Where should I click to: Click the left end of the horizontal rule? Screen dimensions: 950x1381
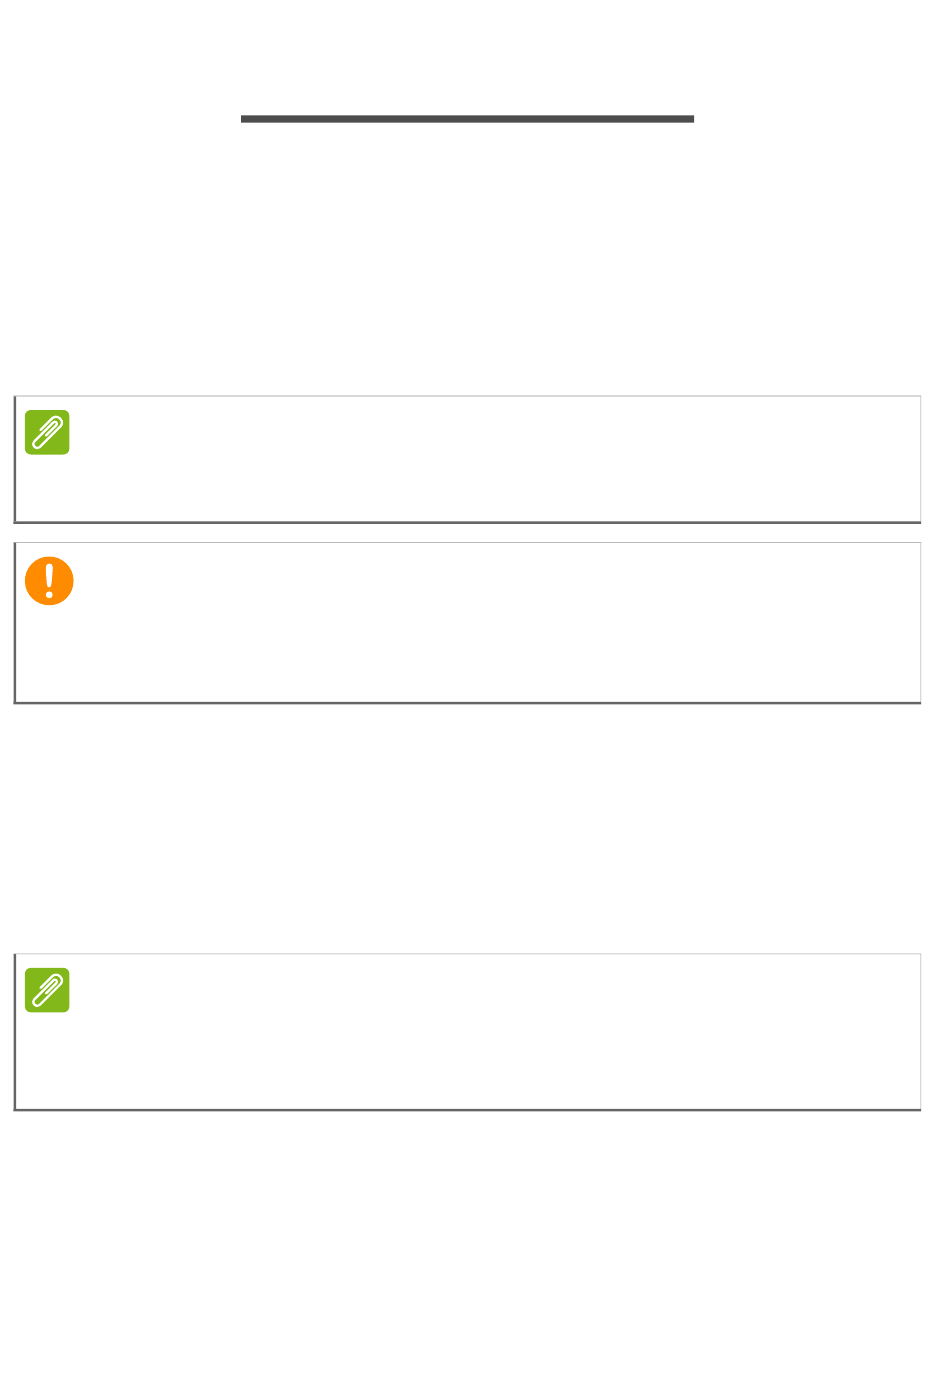245,119
